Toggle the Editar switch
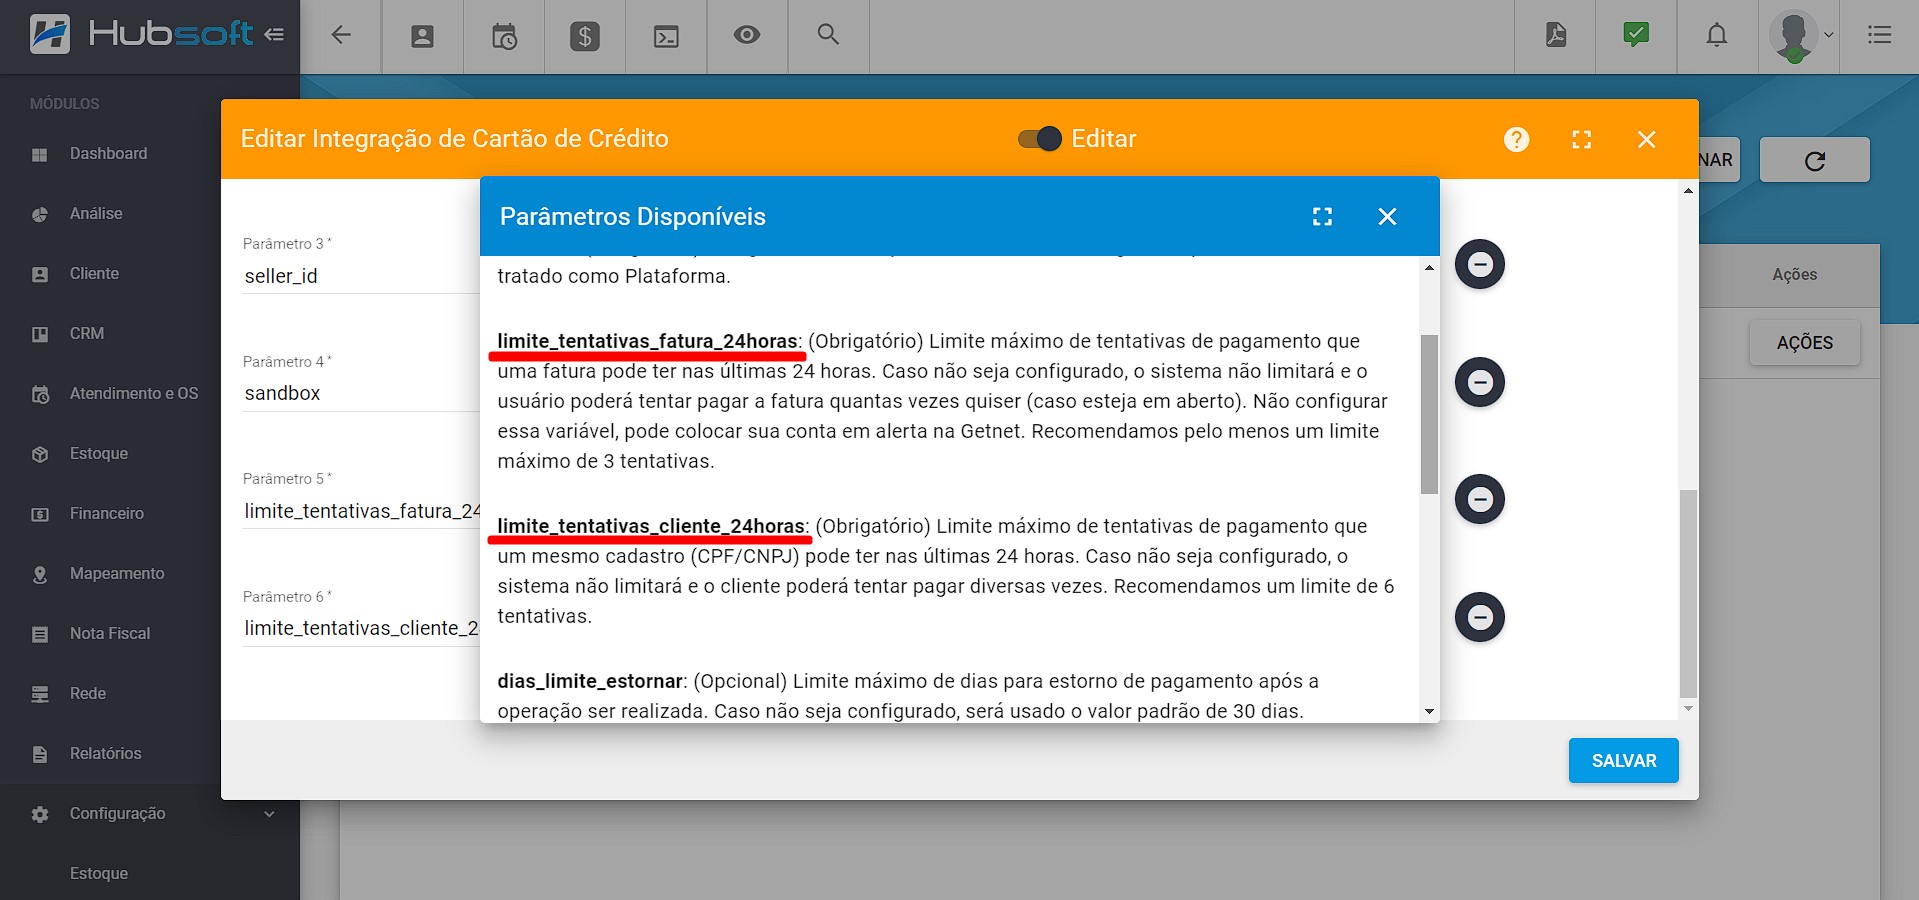The image size is (1919, 900). tap(1040, 139)
